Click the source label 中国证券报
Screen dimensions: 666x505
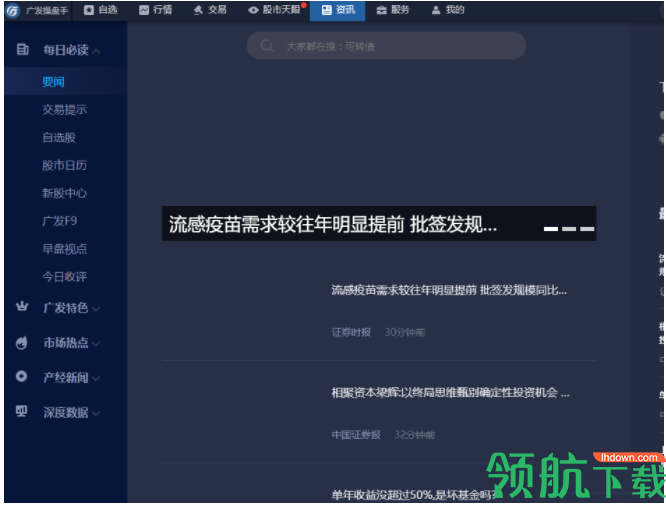pos(356,435)
